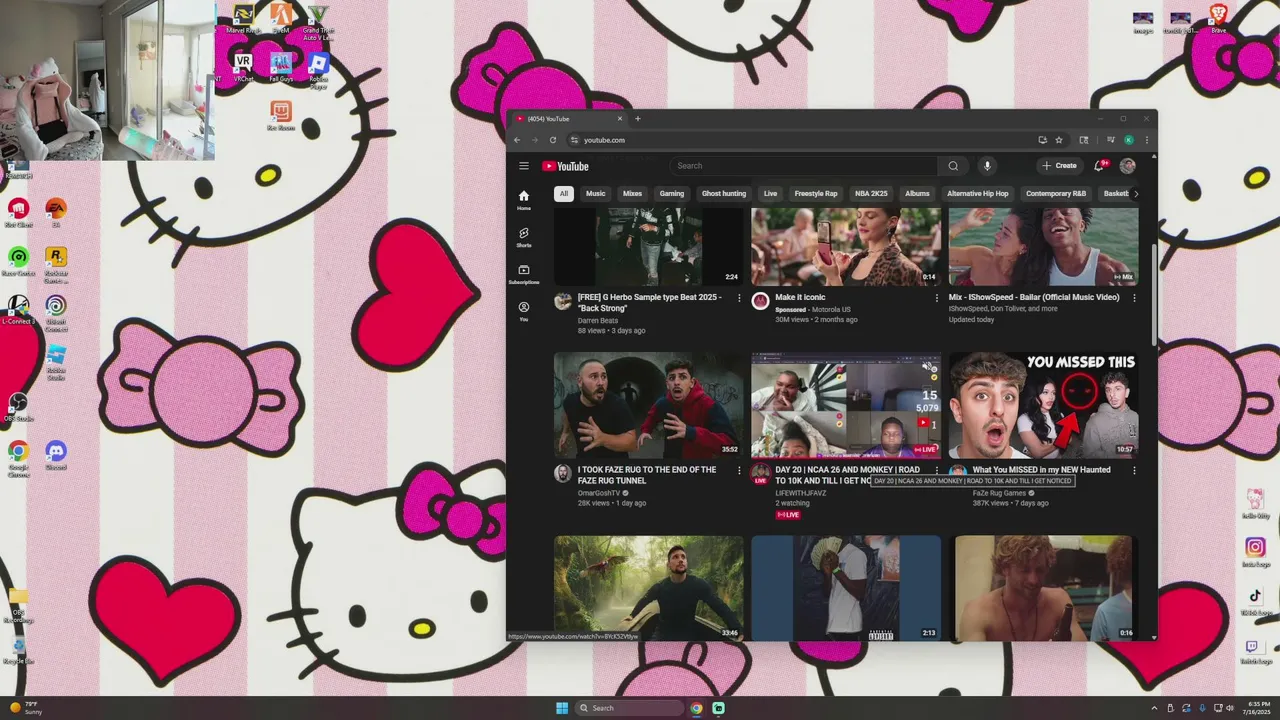
Task: Open options for FaZe Rug tunnel video
Action: pos(739,470)
